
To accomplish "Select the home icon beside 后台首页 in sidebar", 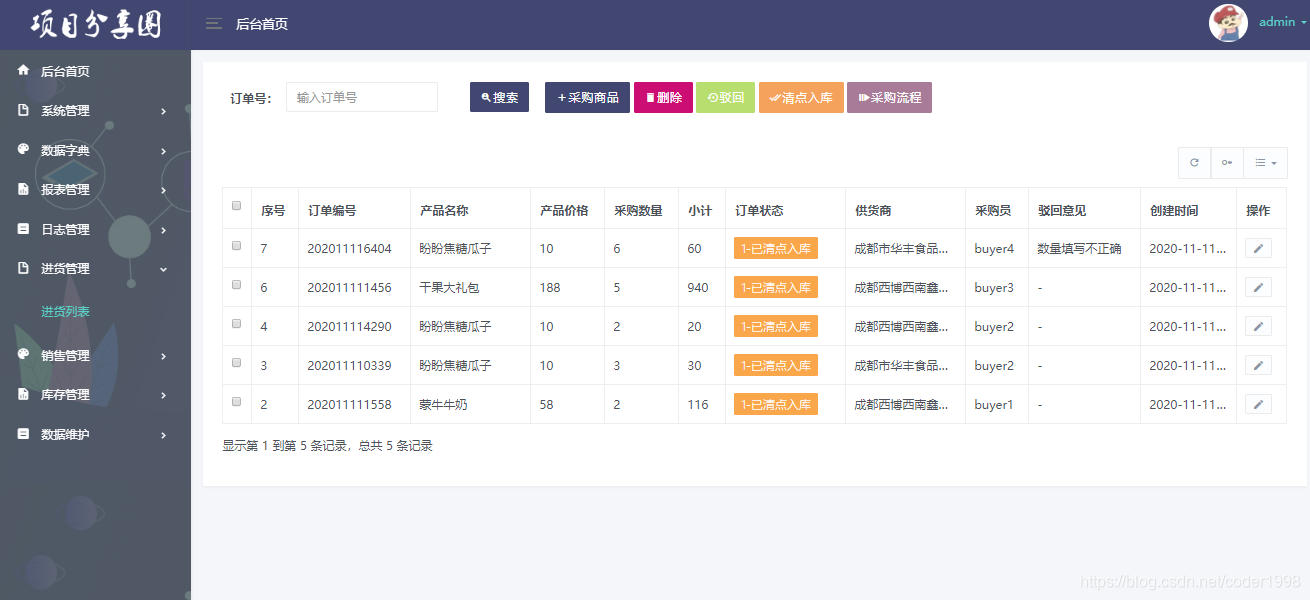I will click(x=23, y=70).
